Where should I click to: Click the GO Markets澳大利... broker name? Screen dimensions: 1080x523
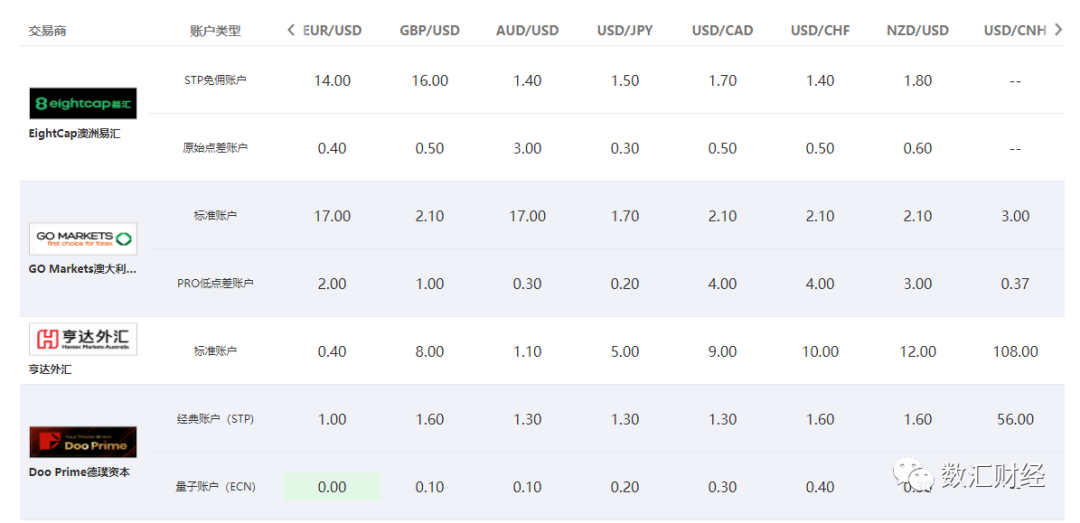click(x=84, y=269)
